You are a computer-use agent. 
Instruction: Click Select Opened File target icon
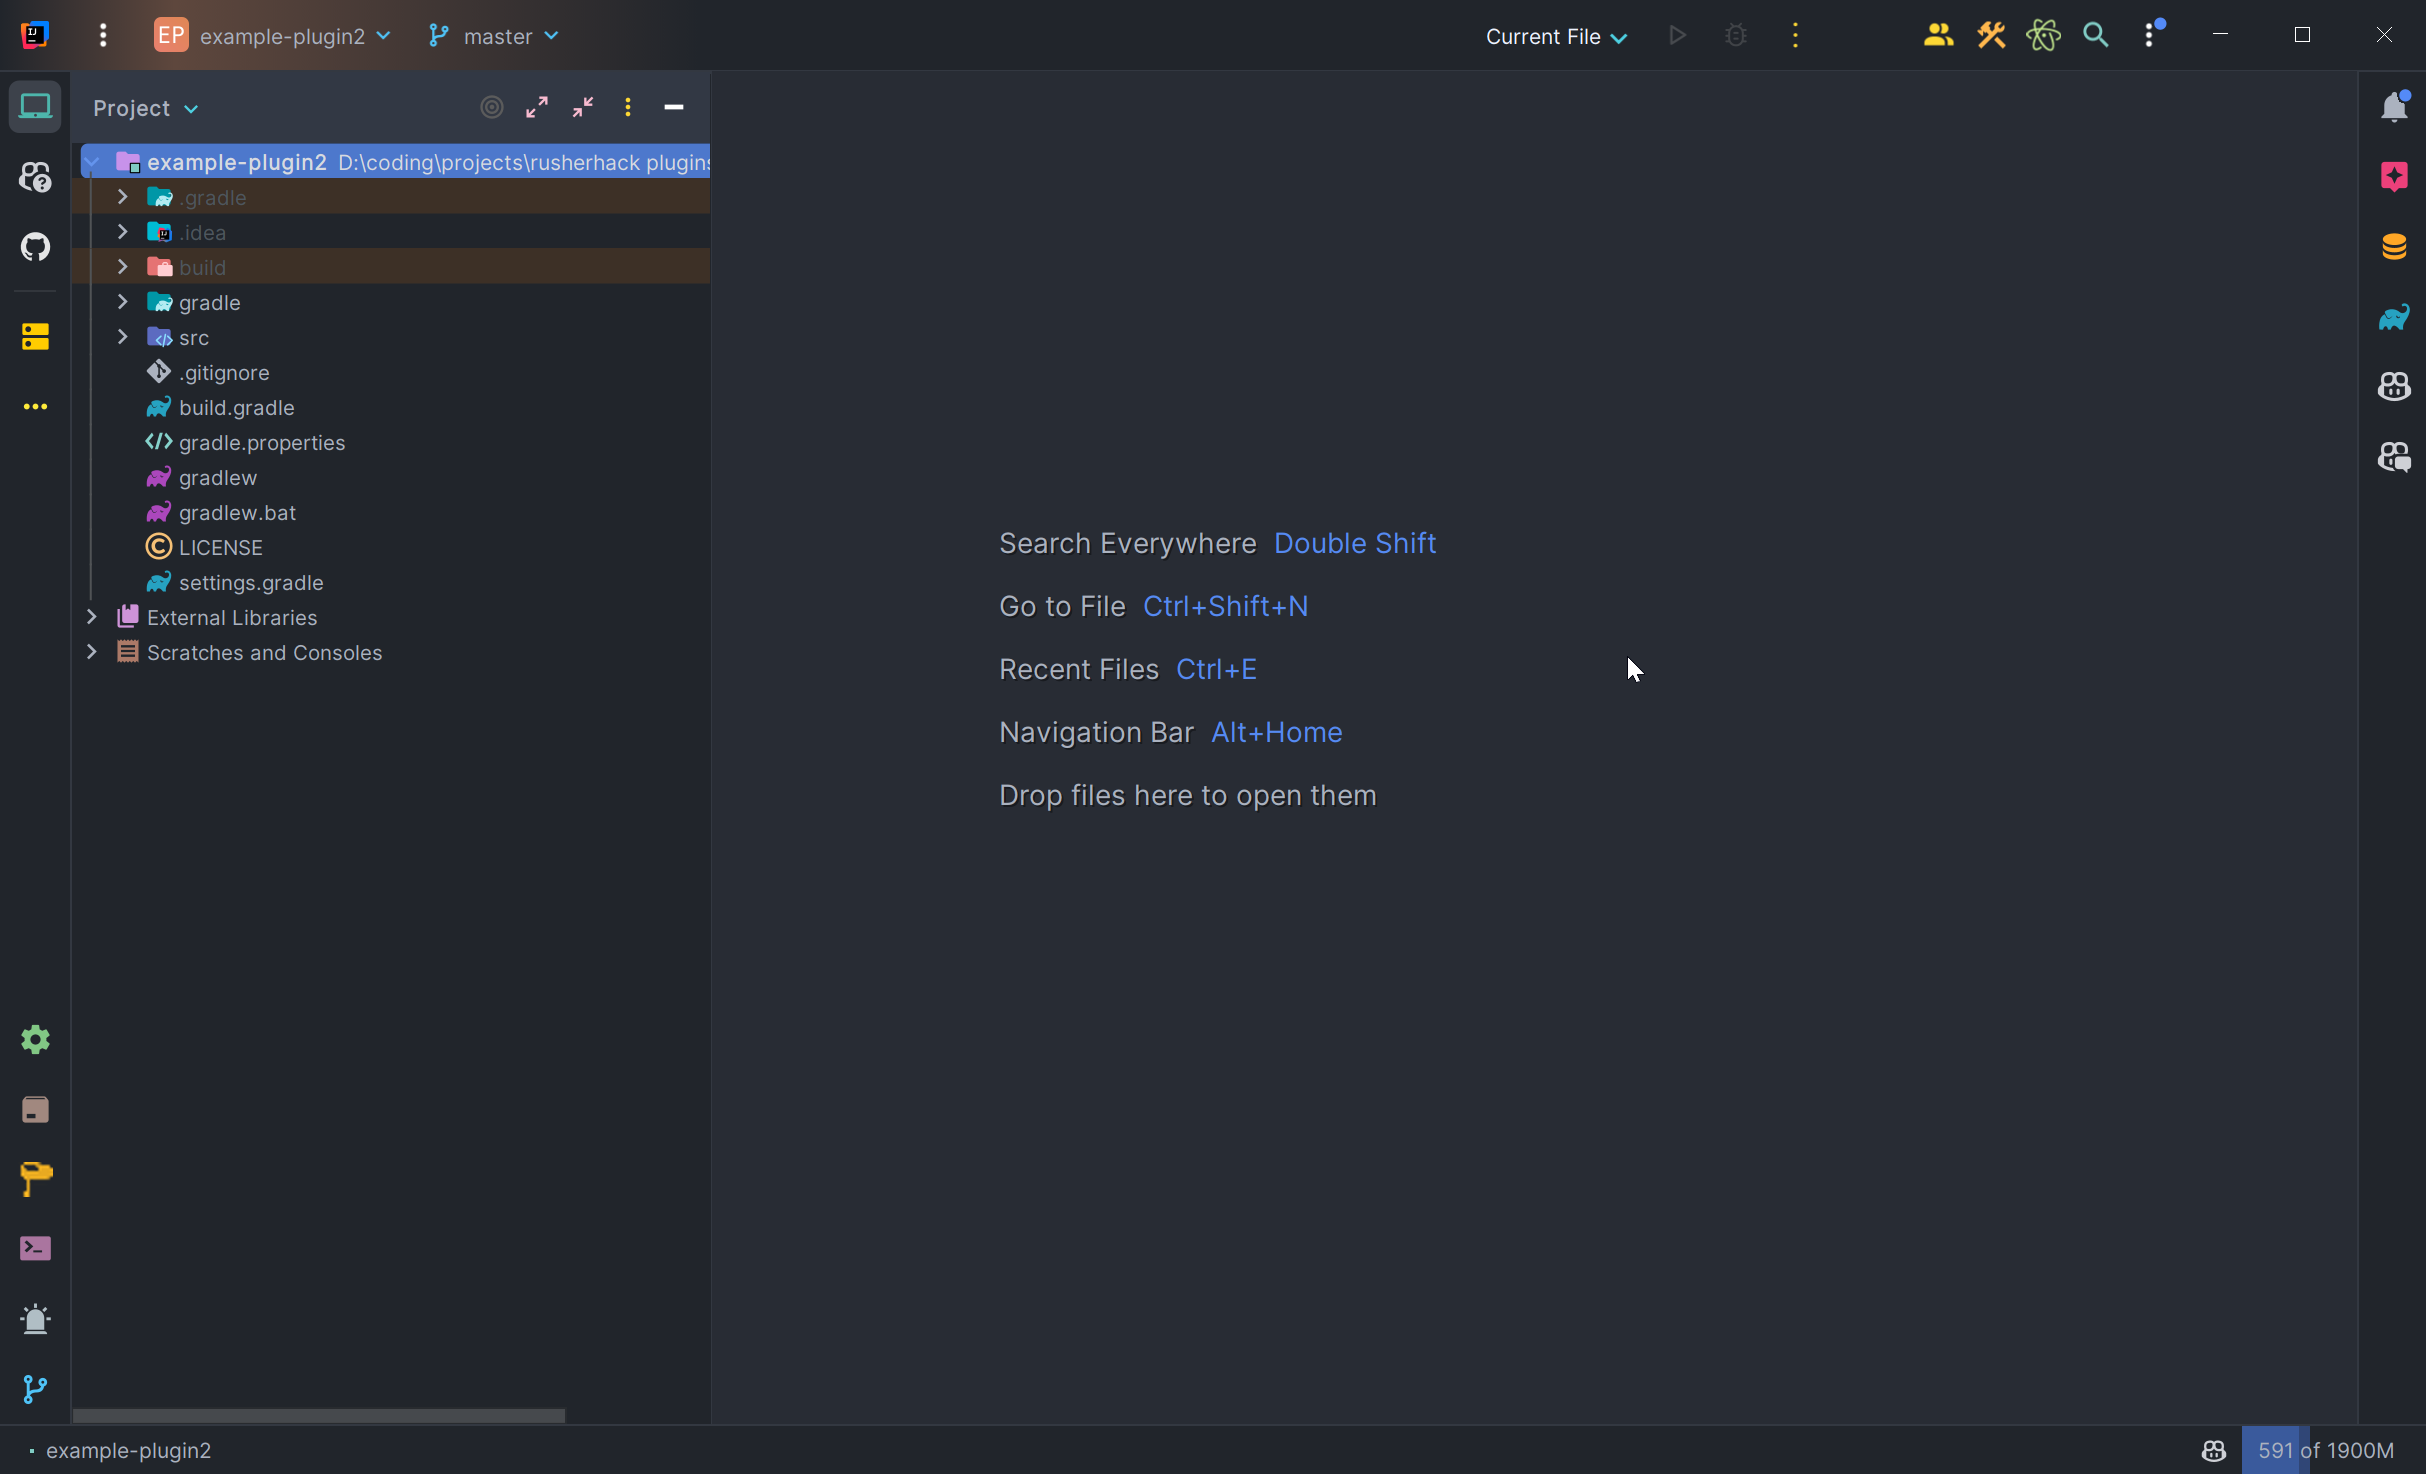(491, 107)
